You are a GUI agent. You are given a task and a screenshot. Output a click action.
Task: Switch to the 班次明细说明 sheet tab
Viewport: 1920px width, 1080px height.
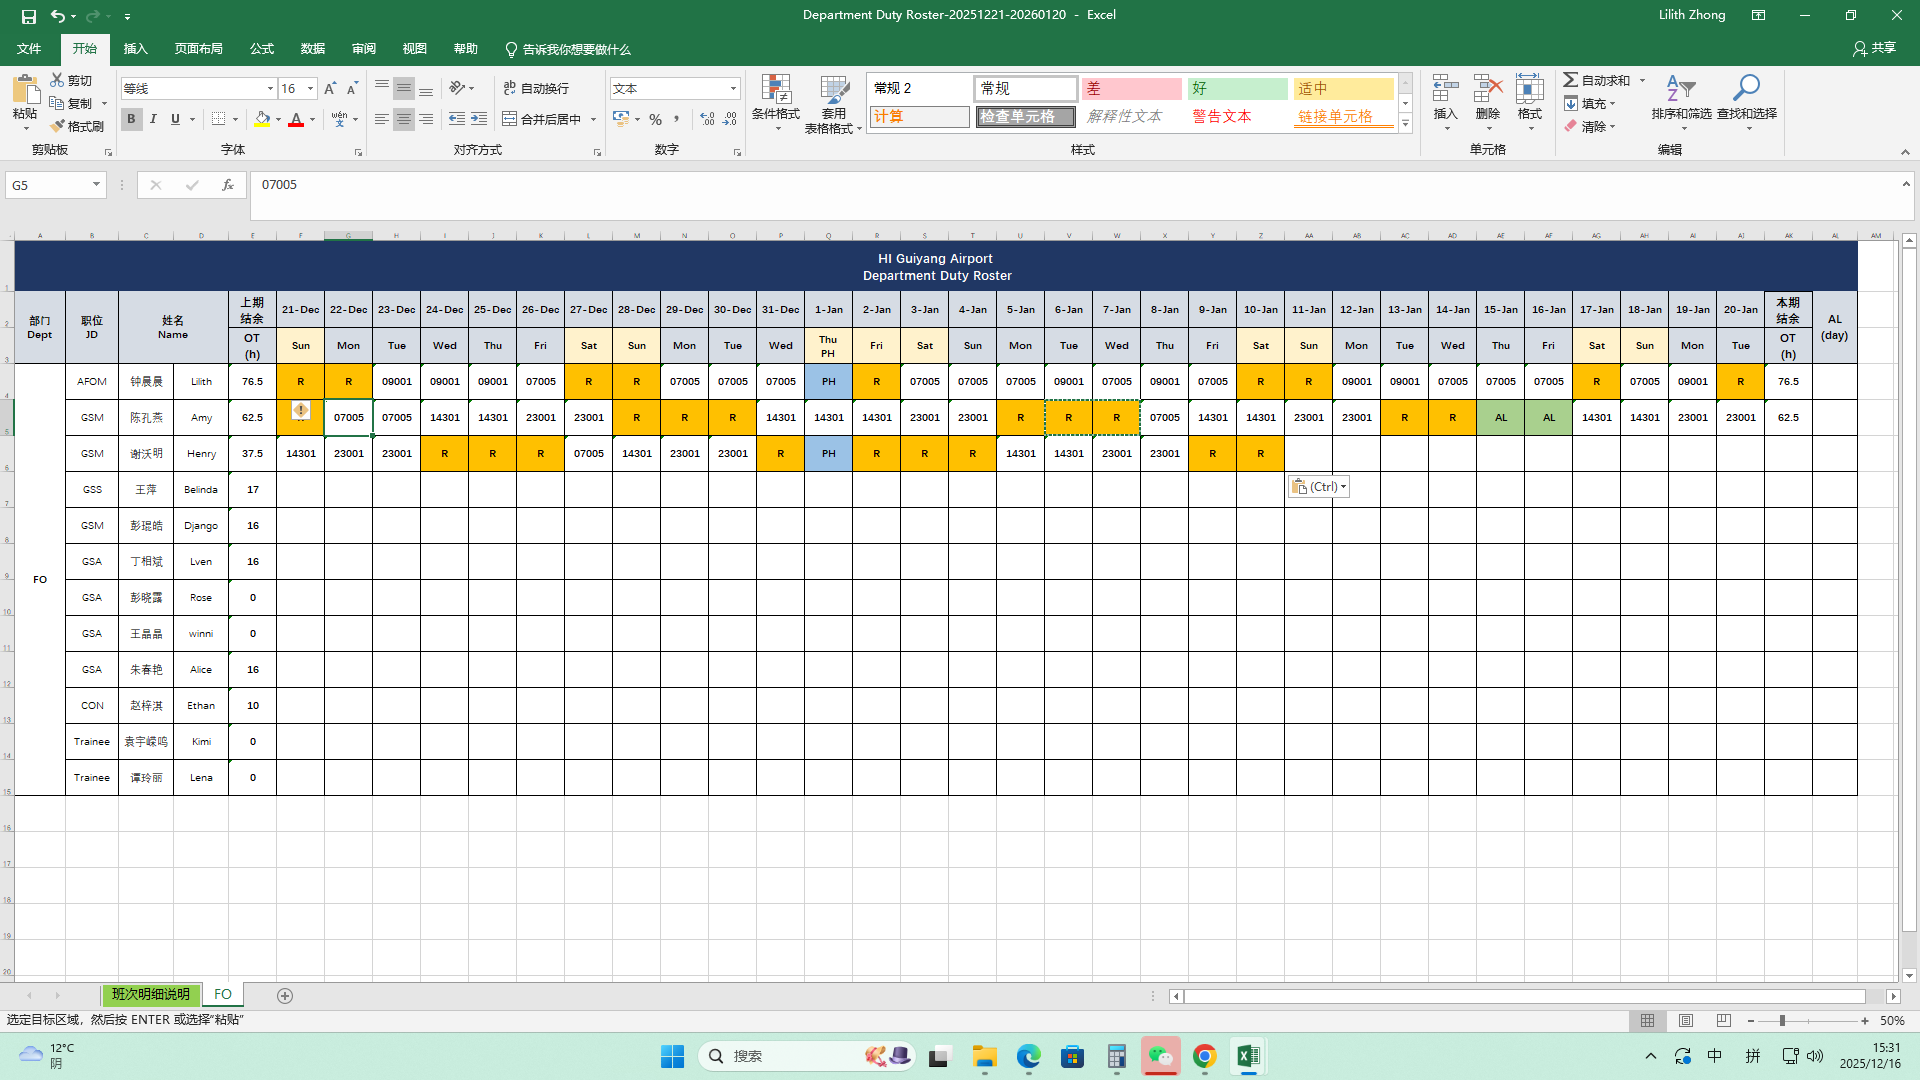(150, 995)
